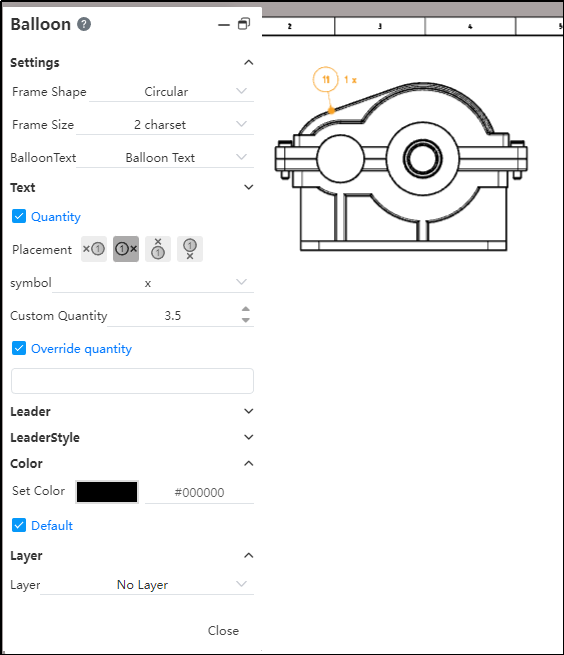The width and height of the screenshot is (564, 655).
Task: Expand the Leader section
Action: pyautogui.click(x=132, y=411)
